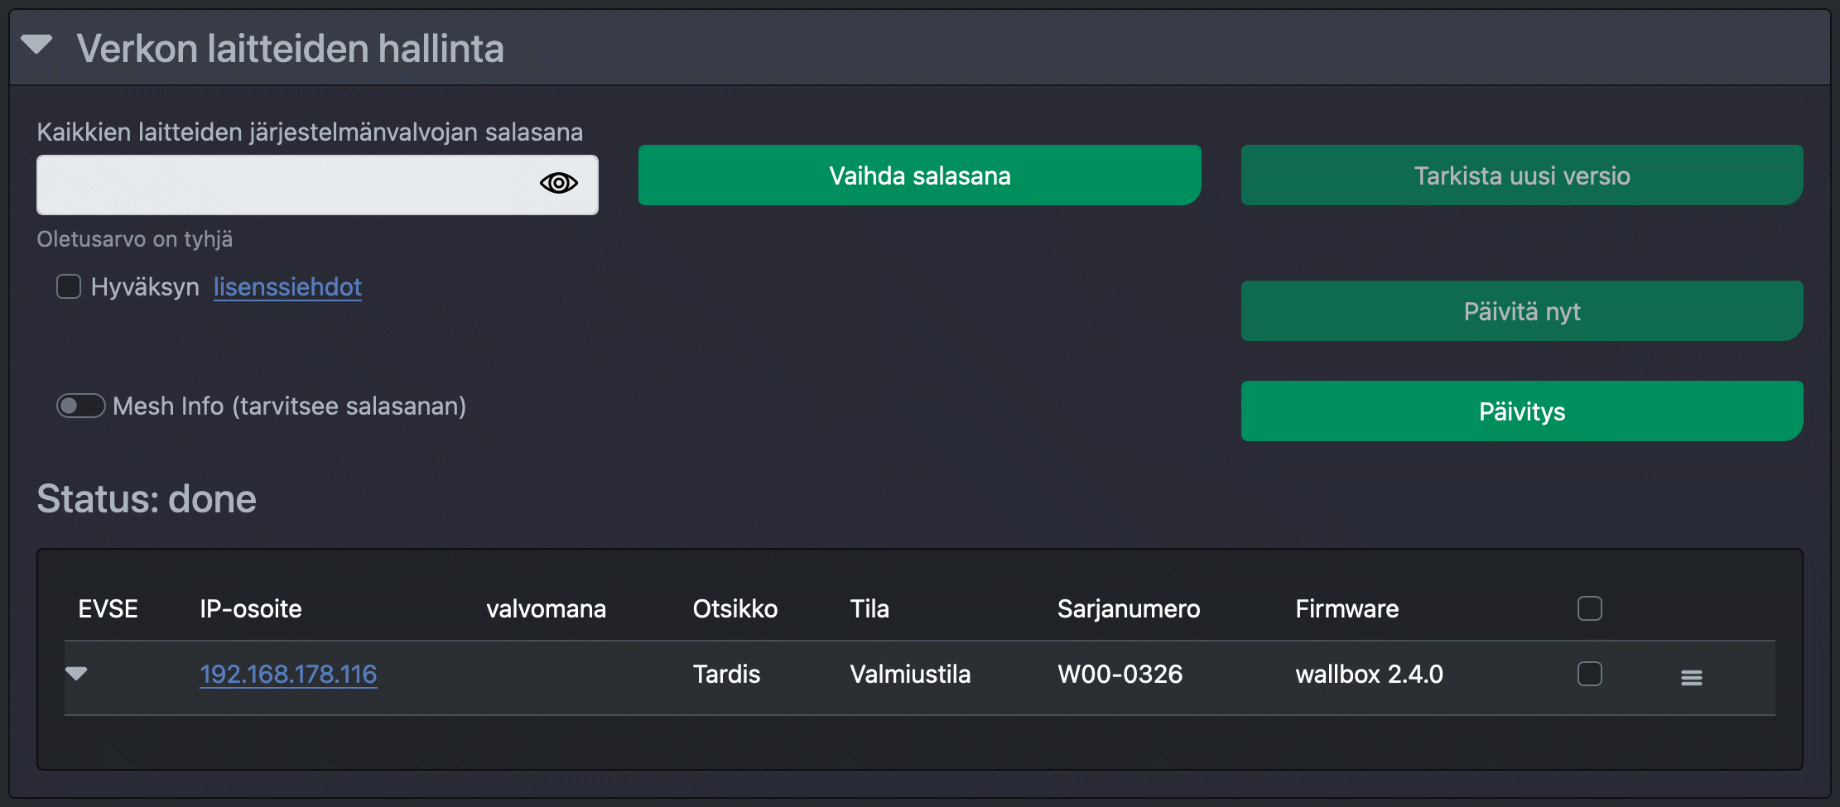Image resolution: width=1840 pixels, height=807 pixels.
Task: Enable the Mesh Info toggle switch
Action: point(81,406)
